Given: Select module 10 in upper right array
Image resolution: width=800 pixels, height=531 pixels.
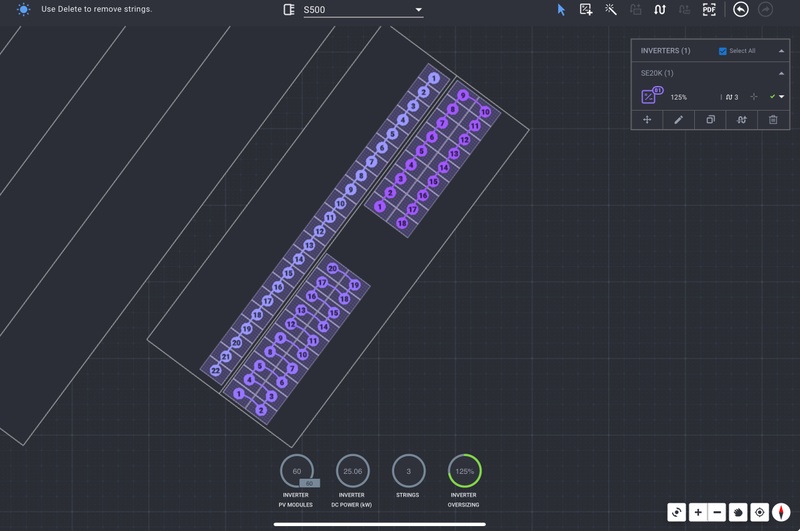Looking at the screenshot, I should (x=485, y=112).
